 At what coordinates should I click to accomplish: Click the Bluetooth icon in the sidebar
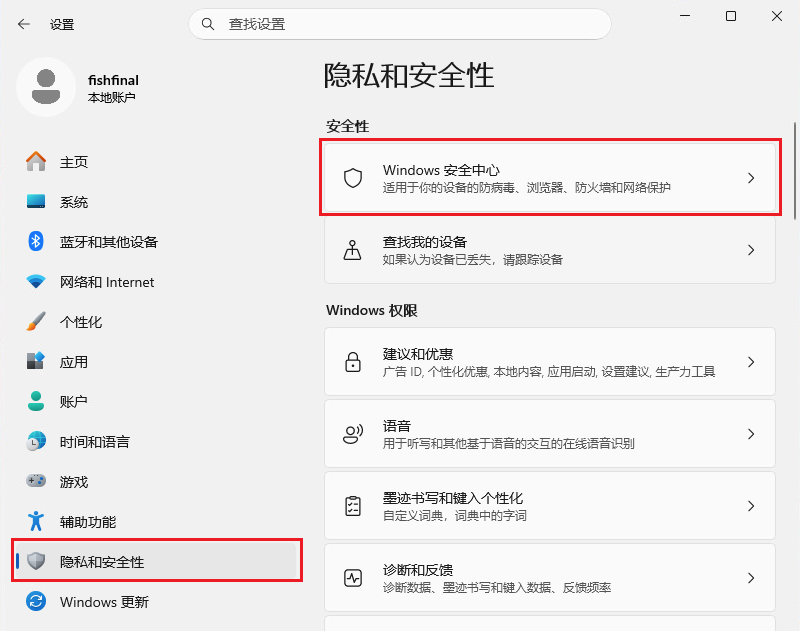36,241
